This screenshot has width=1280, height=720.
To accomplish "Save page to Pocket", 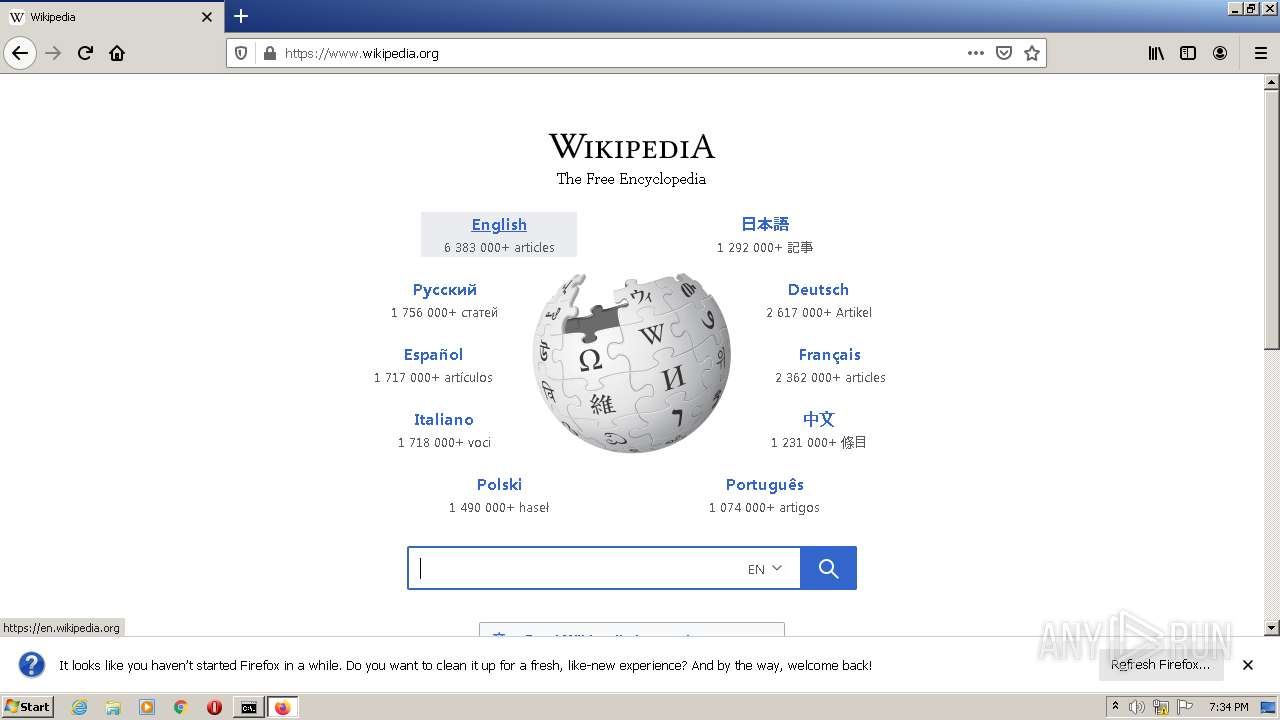I will click(x=1004, y=53).
